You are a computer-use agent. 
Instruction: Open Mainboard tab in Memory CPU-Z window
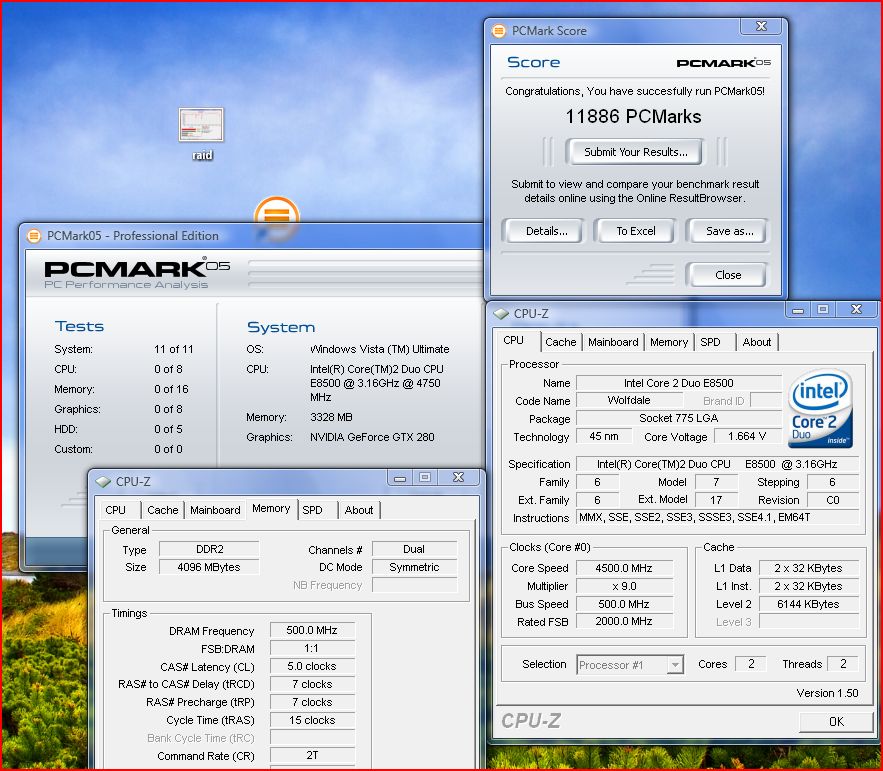click(215, 510)
